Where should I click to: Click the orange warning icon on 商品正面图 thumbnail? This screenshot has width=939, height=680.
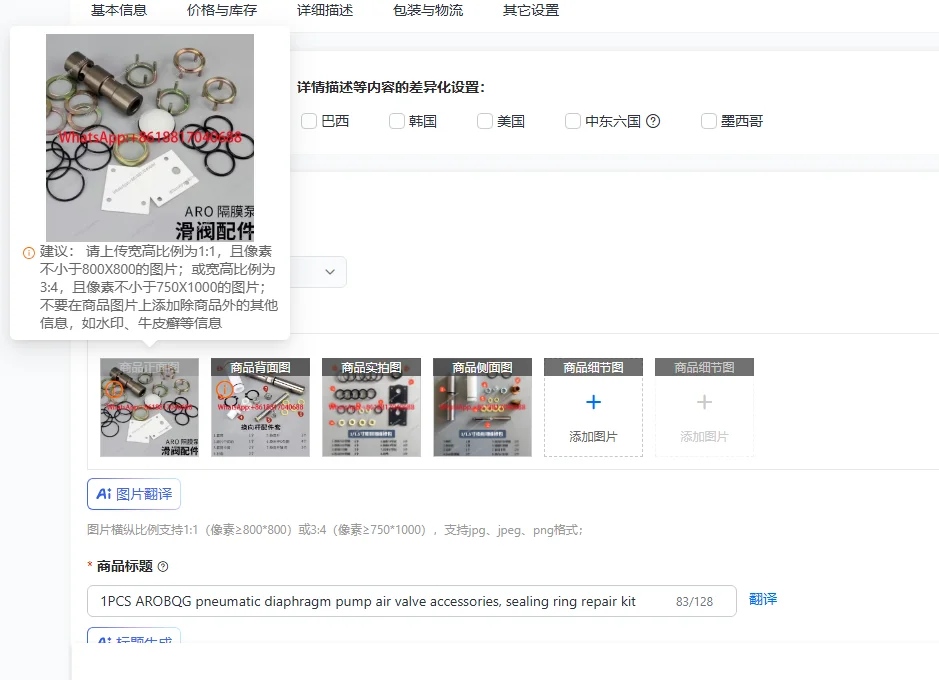click(x=114, y=390)
